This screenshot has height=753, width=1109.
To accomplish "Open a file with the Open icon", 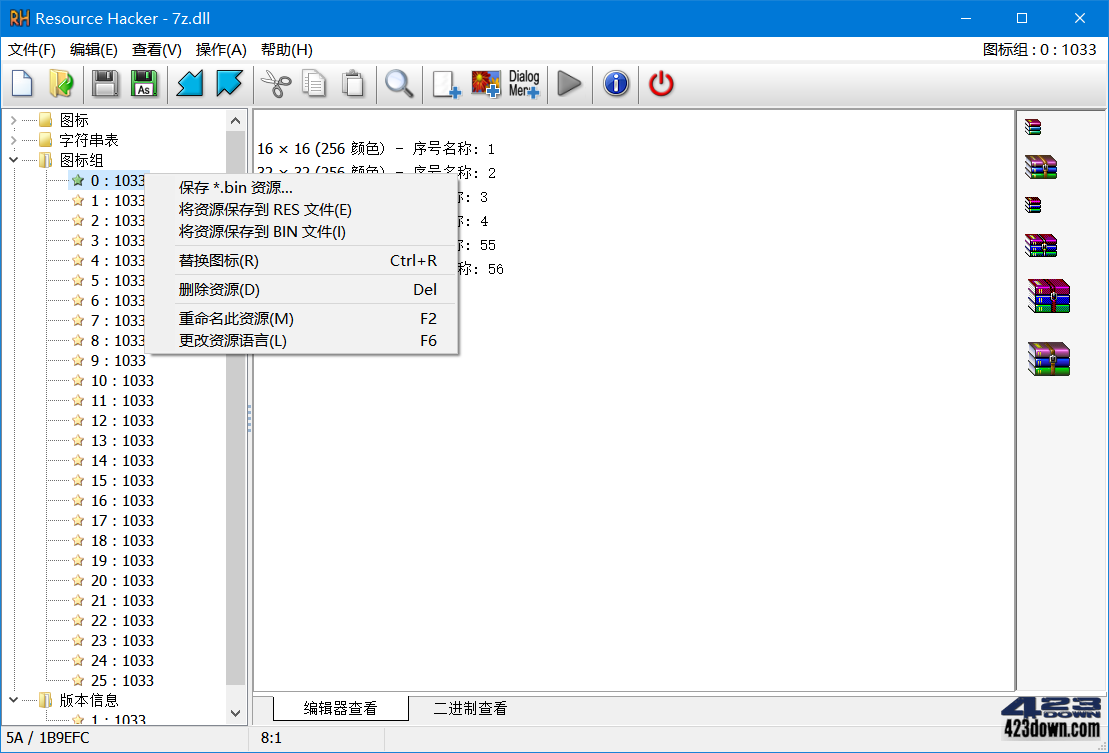I will coord(61,84).
